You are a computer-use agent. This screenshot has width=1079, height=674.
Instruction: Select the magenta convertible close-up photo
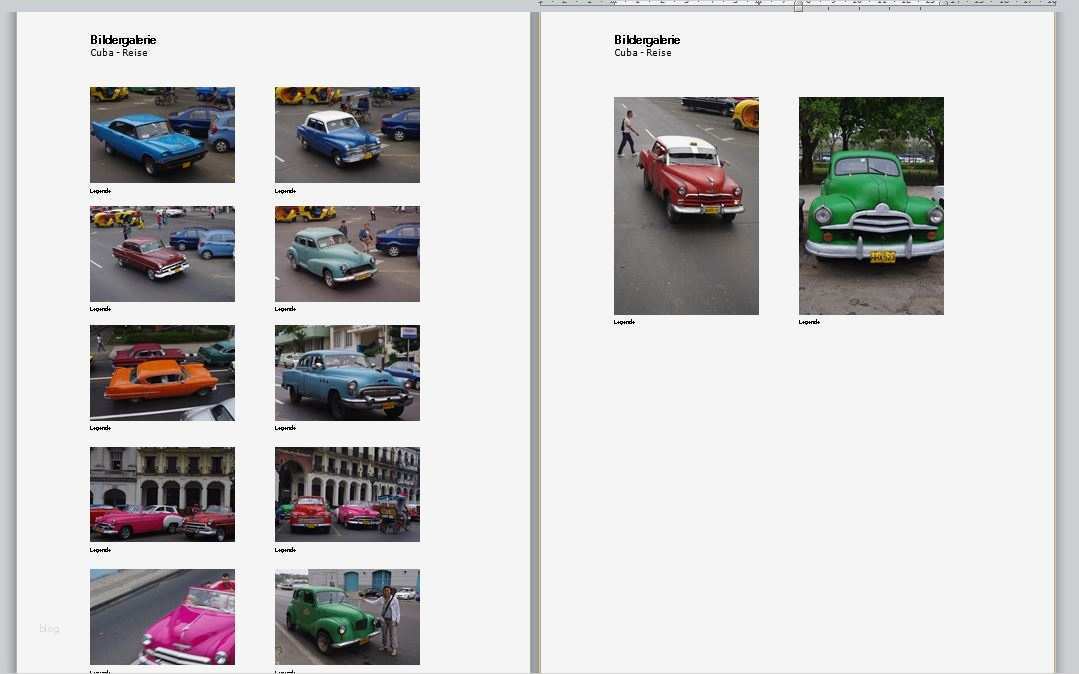[162, 617]
